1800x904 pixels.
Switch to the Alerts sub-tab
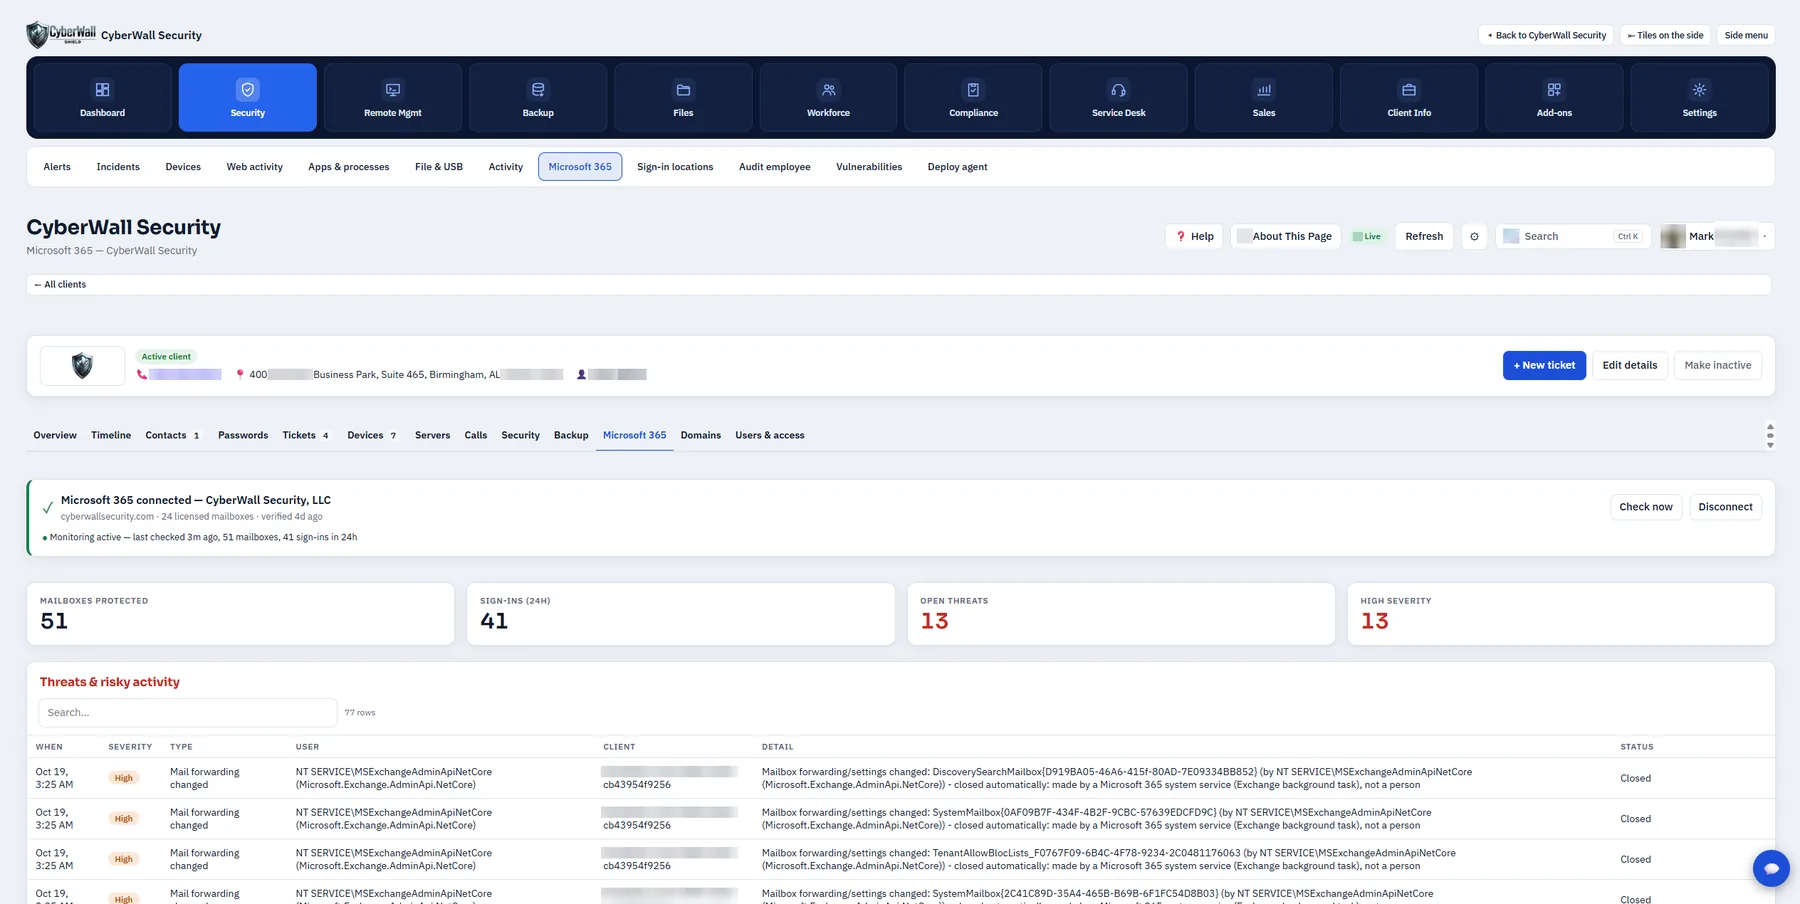[x=57, y=167]
